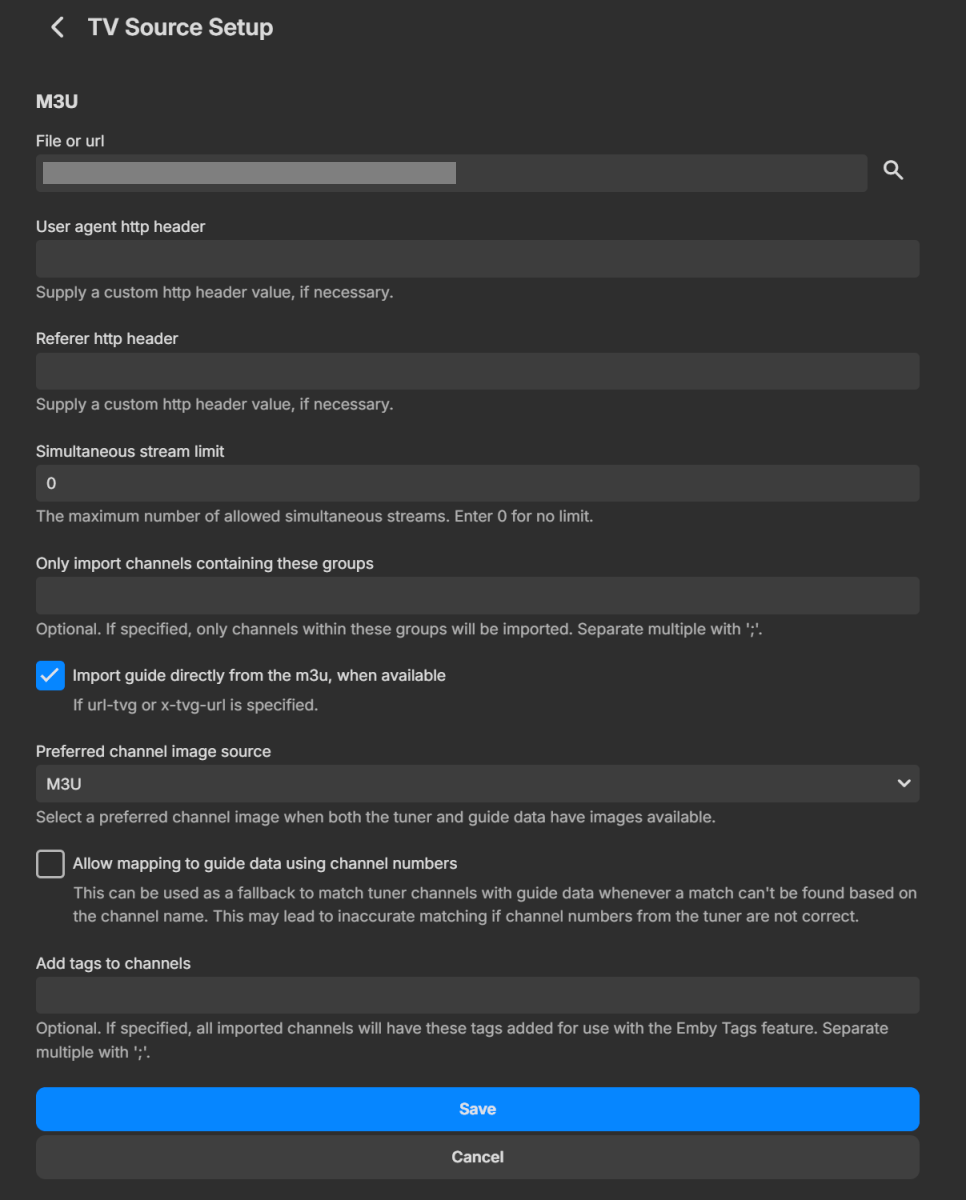Click the User agent http header field
Screen dimensions: 966x1200
point(477,258)
